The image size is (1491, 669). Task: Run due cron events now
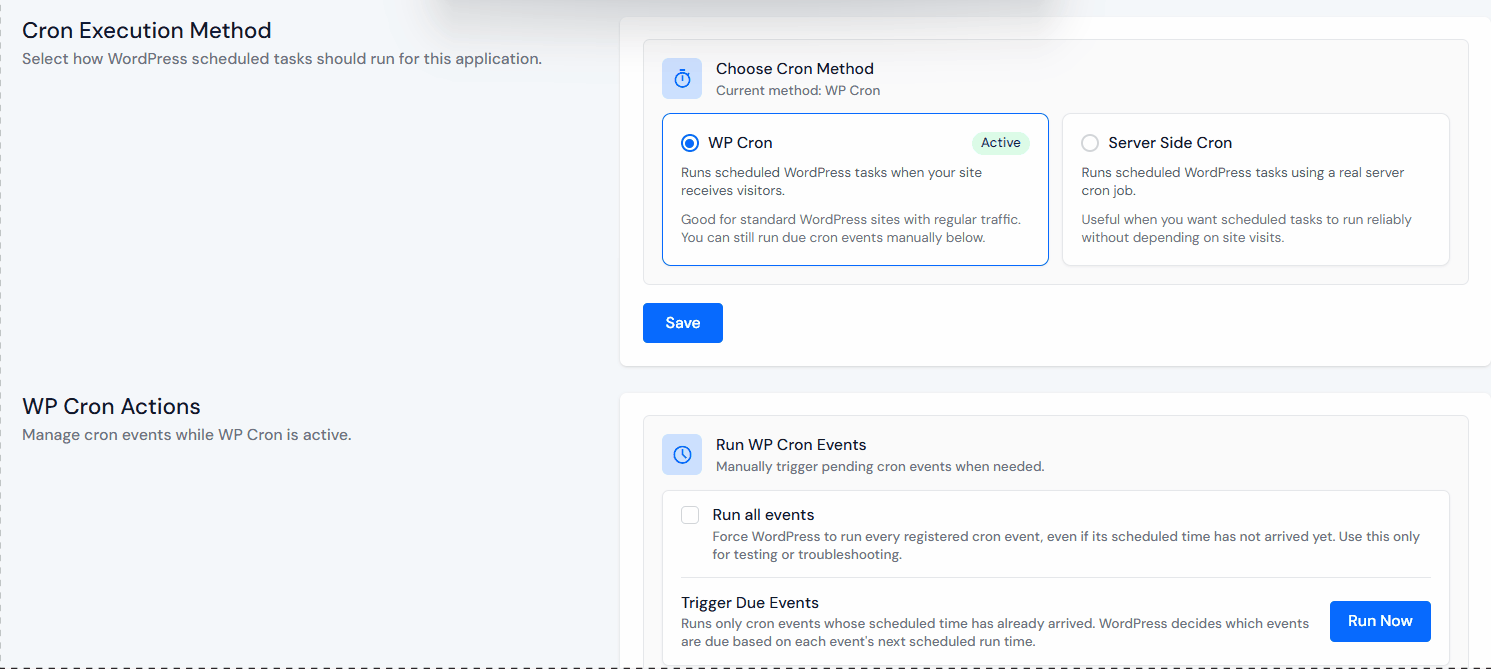(x=1380, y=621)
